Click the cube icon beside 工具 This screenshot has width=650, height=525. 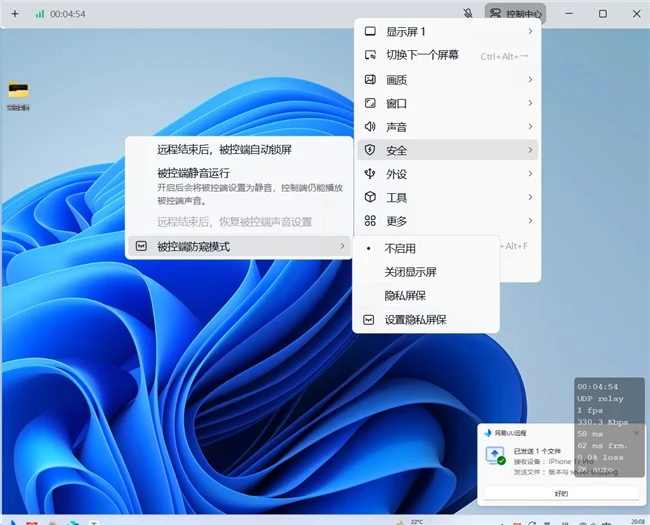[x=370, y=197]
